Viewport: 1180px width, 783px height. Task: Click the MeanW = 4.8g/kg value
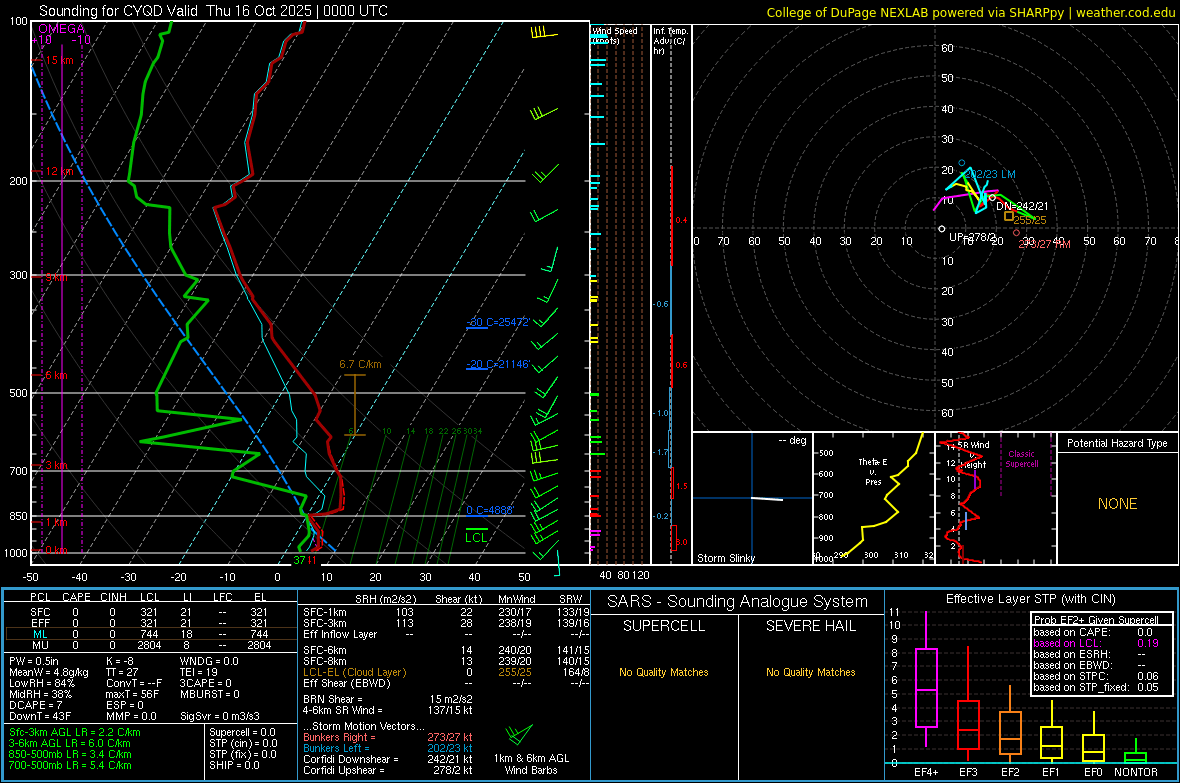coord(49,672)
